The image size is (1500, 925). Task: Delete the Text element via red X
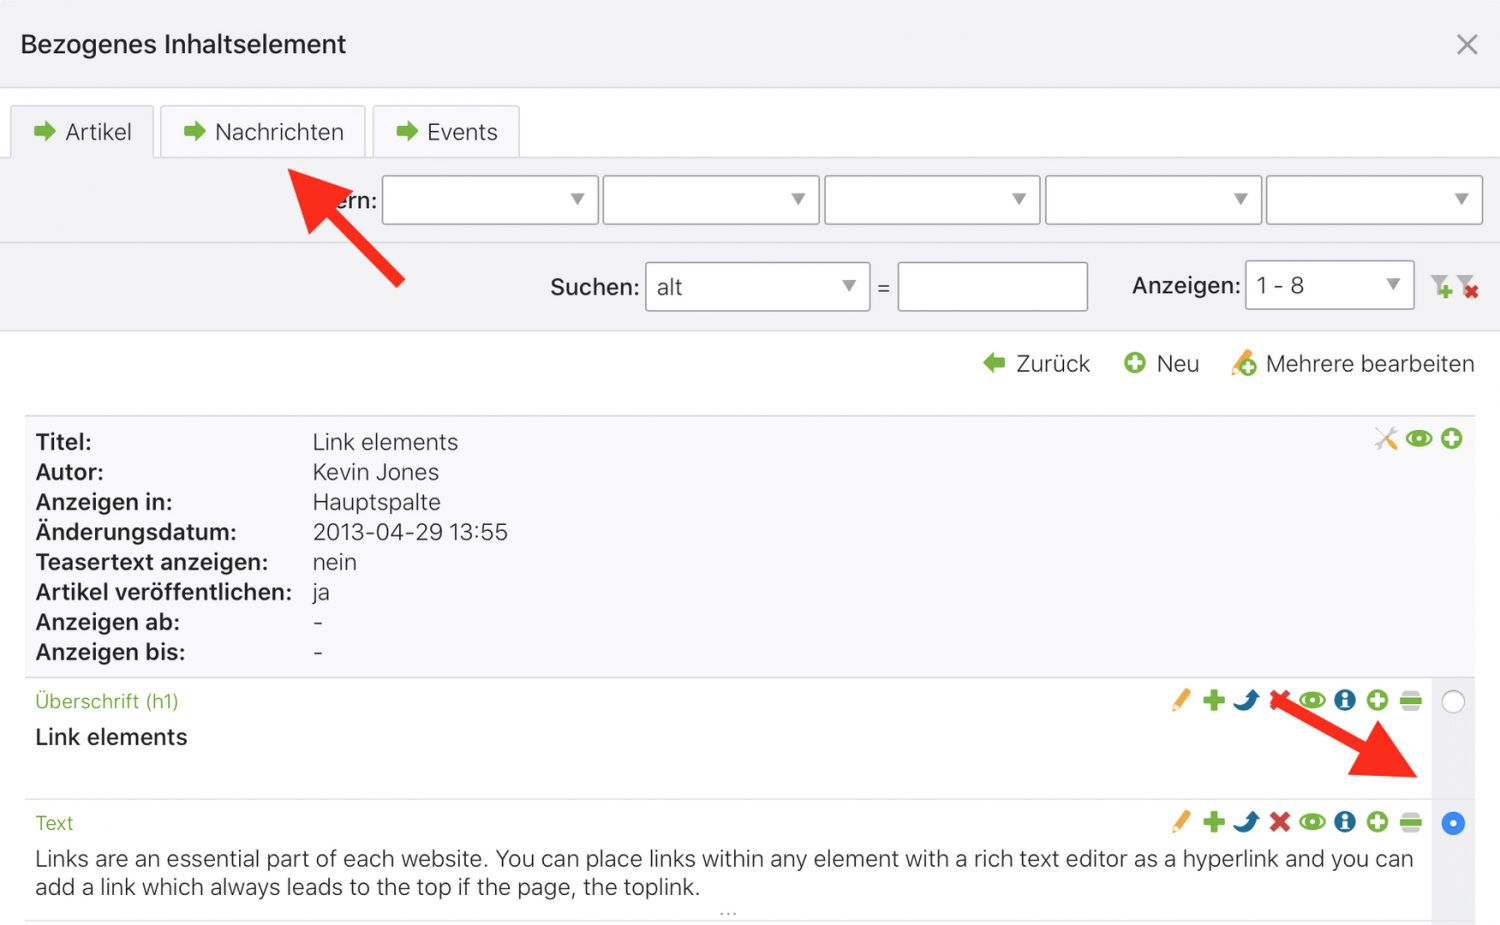click(1279, 822)
